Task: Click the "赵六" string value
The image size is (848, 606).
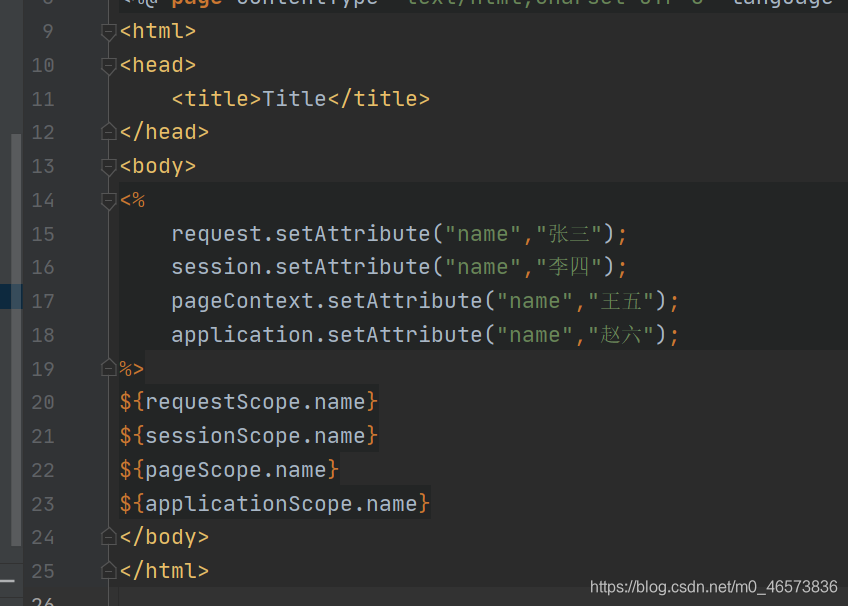Action: coord(621,335)
